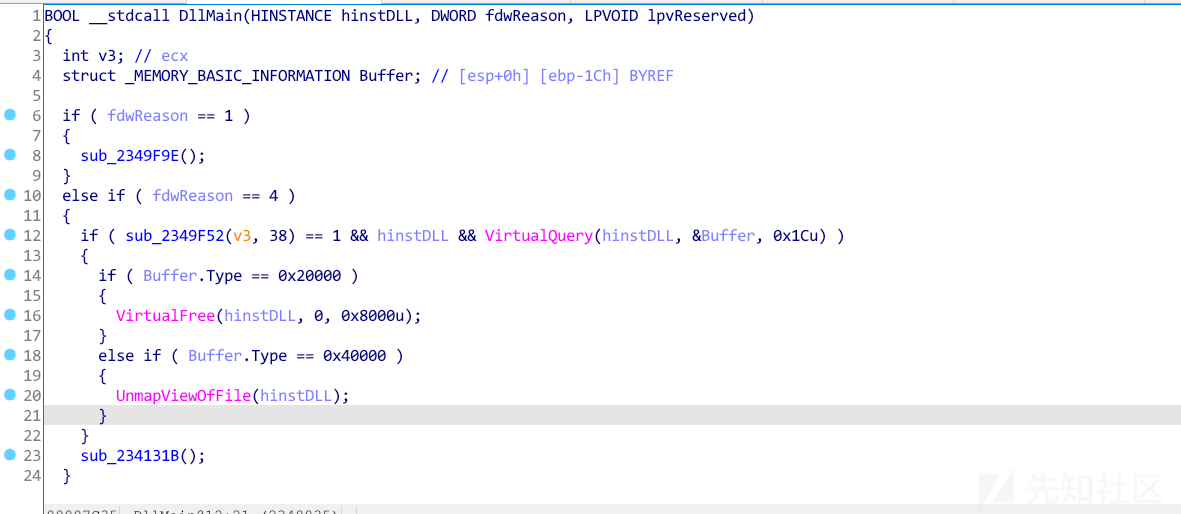Click breakpoint marker beside VirtualFree call
The image size is (1181, 514).
(10, 315)
